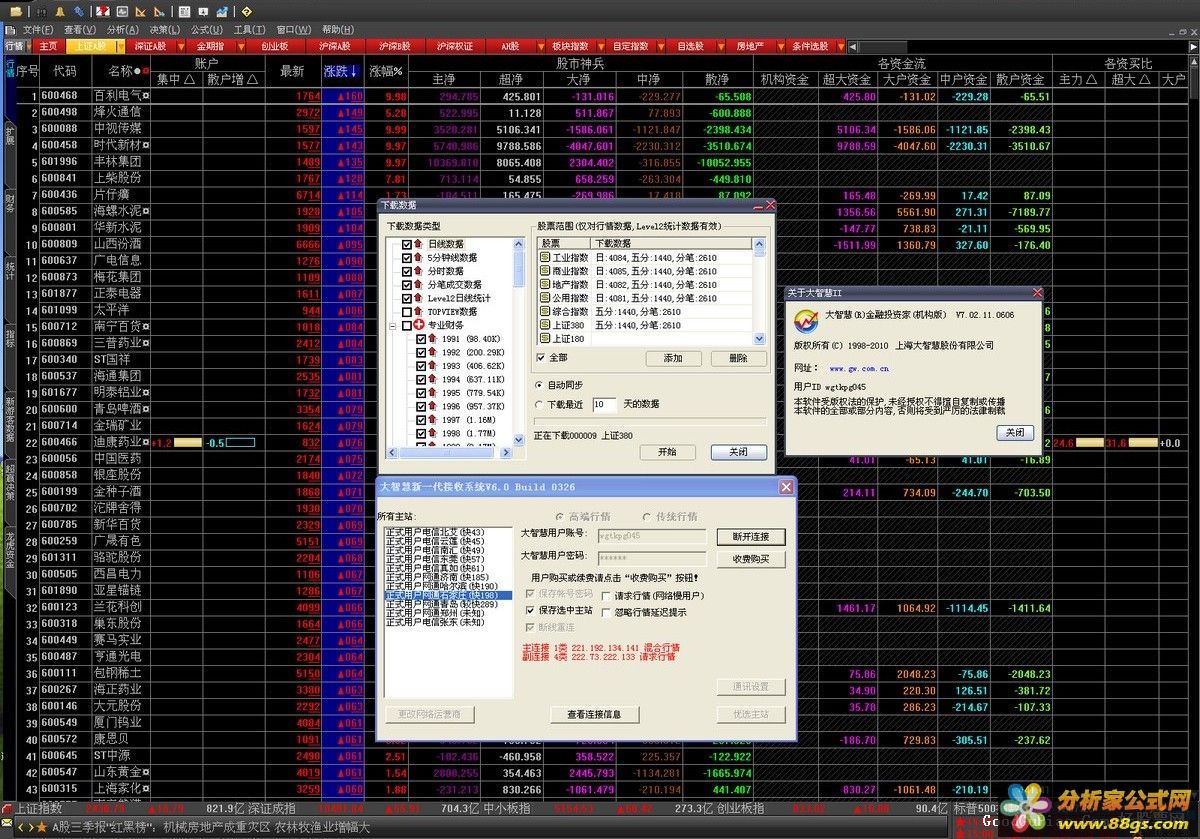This screenshot has height=839, width=1200.
Task: Click the alarm bell icon in the top toolbar
Action: click(x=59, y=11)
